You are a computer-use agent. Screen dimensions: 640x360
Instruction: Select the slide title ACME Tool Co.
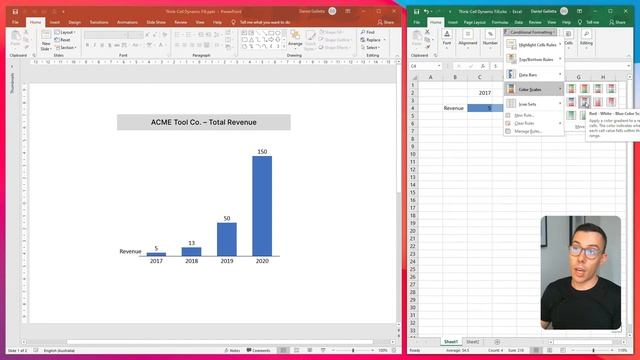204,122
